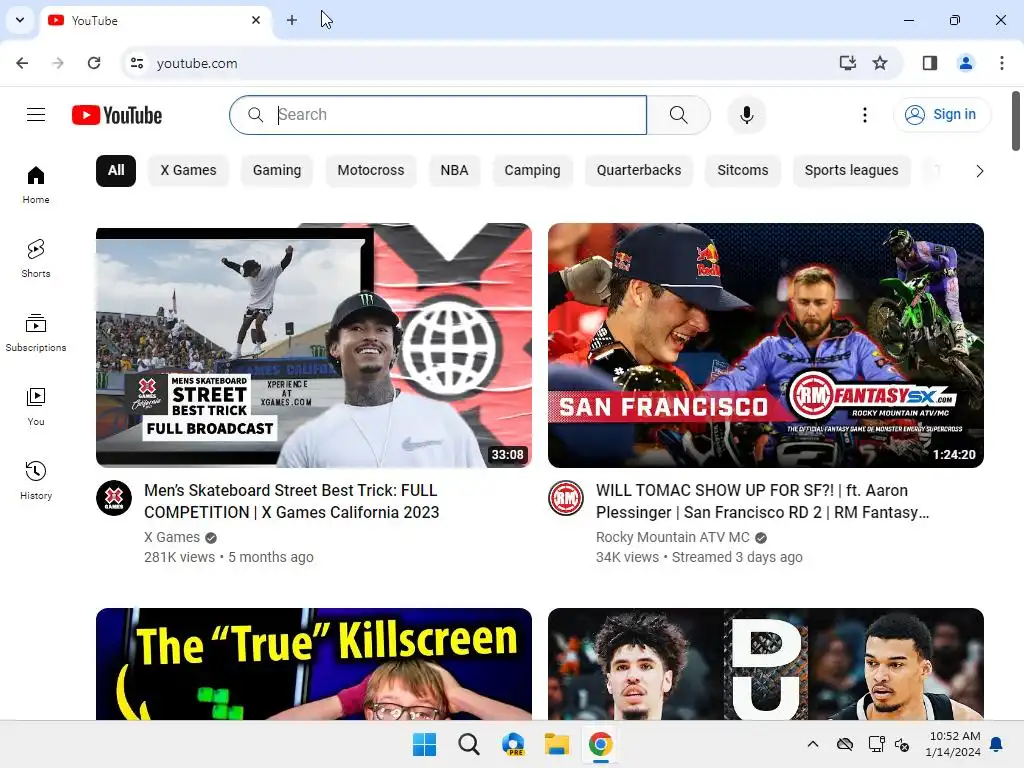Select the X Games filter chip
The height and width of the screenshot is (768, 1024).
point(188,170)
